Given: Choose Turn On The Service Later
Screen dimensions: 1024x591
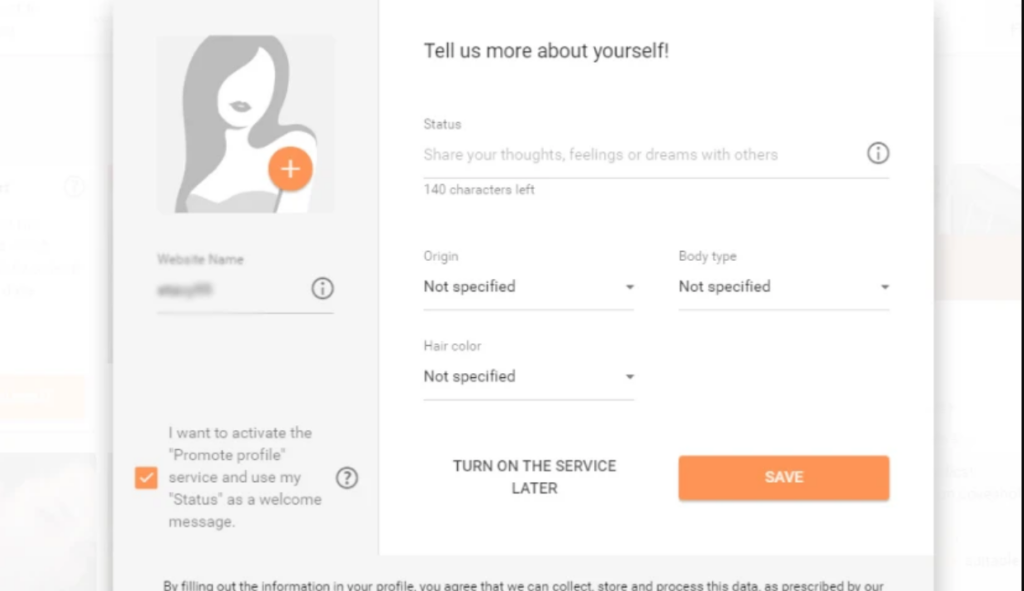Looking at the screenshot, I should pyautogui.click(x=534, y=477).
